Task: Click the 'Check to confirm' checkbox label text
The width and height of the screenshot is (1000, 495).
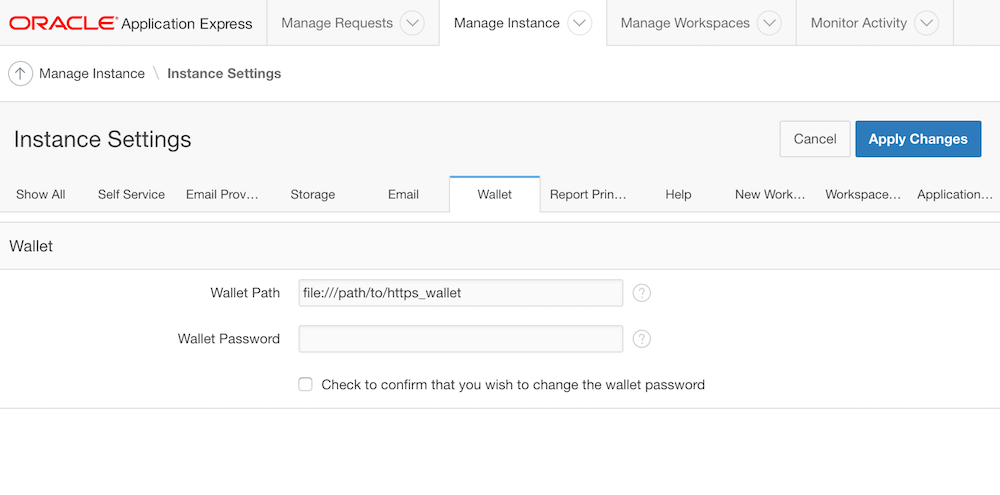Action: tap(513, 385)
